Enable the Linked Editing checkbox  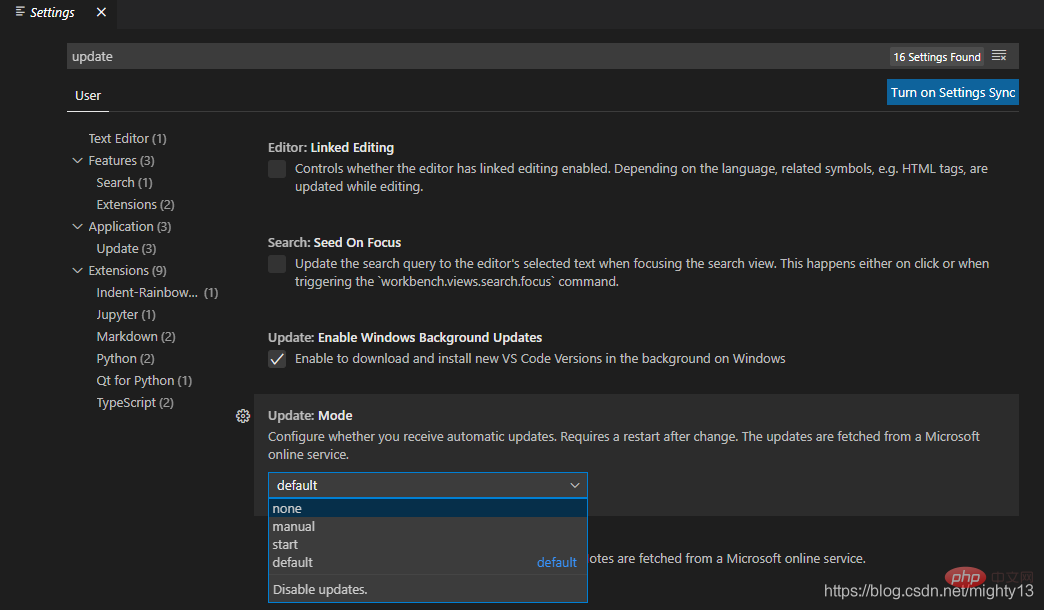[x=277, y=169]
